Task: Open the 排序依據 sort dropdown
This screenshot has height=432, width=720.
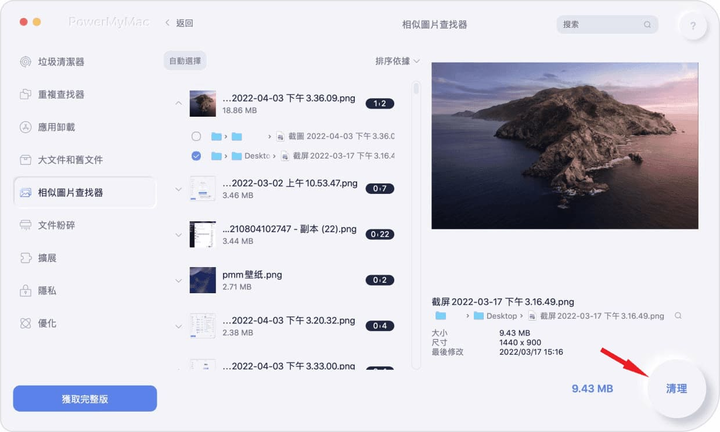Action: pos(397,61)
